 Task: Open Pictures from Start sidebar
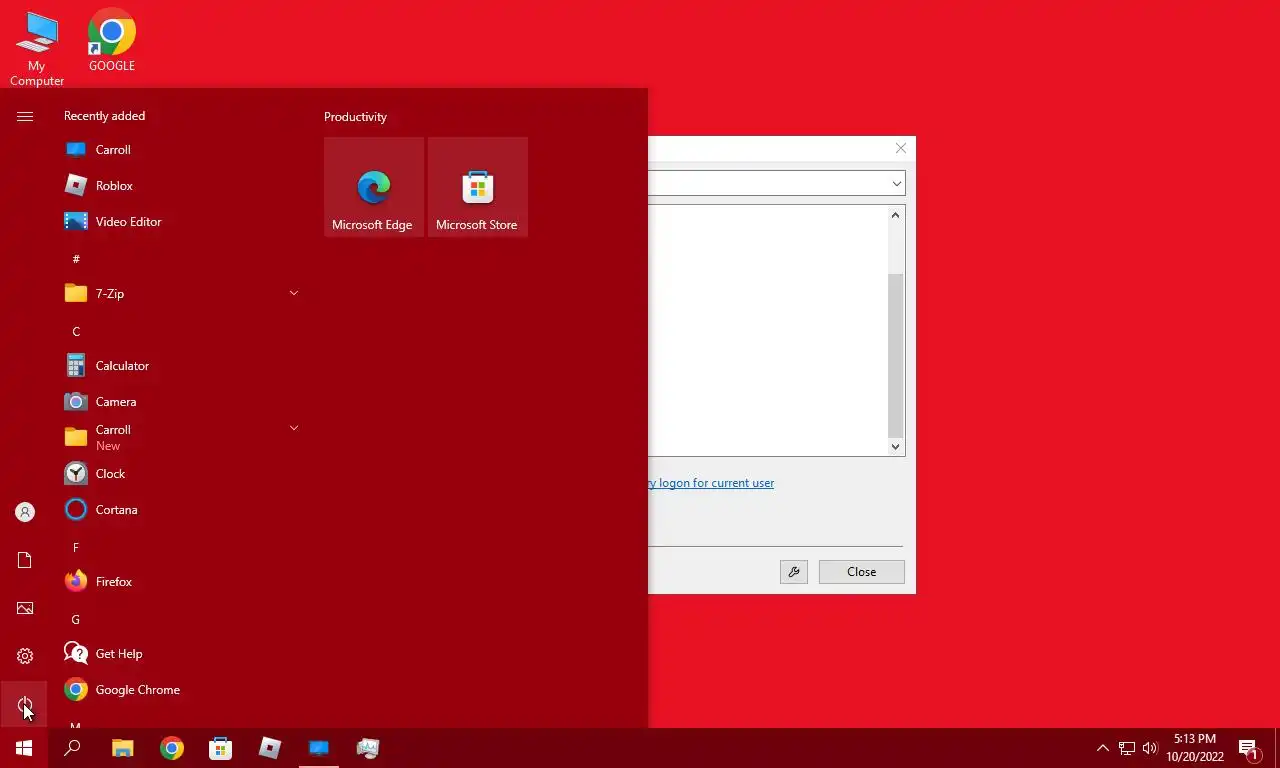25,608
